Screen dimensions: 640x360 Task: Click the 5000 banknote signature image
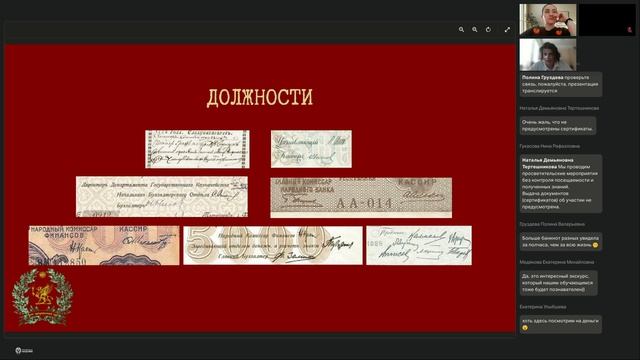pos(273,245)
